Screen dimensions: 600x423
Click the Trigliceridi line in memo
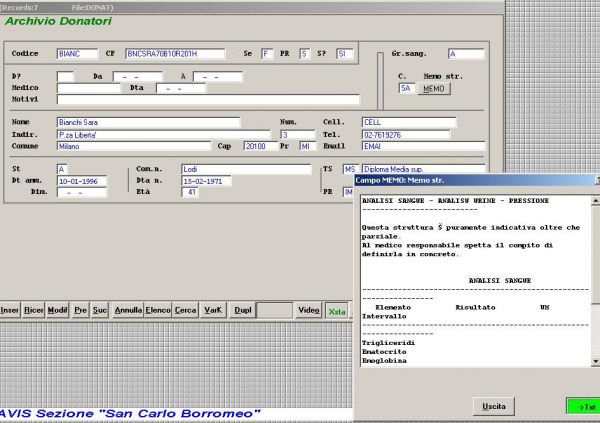point(389,343)
